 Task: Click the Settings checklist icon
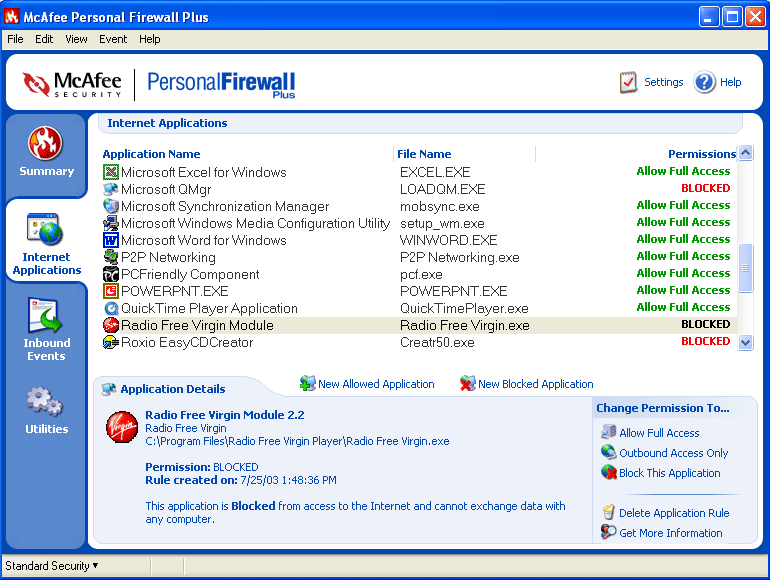[628, 82]
